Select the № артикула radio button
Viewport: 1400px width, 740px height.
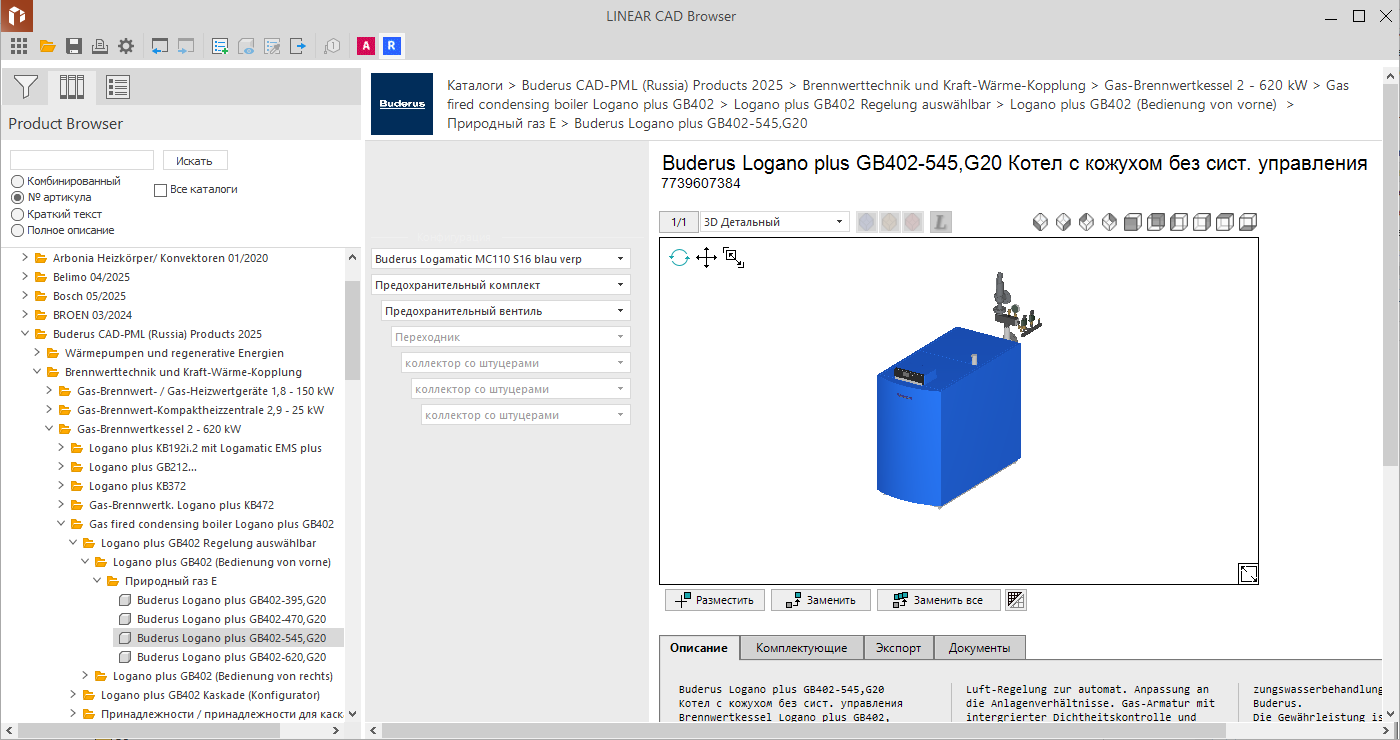click(17, 198)
